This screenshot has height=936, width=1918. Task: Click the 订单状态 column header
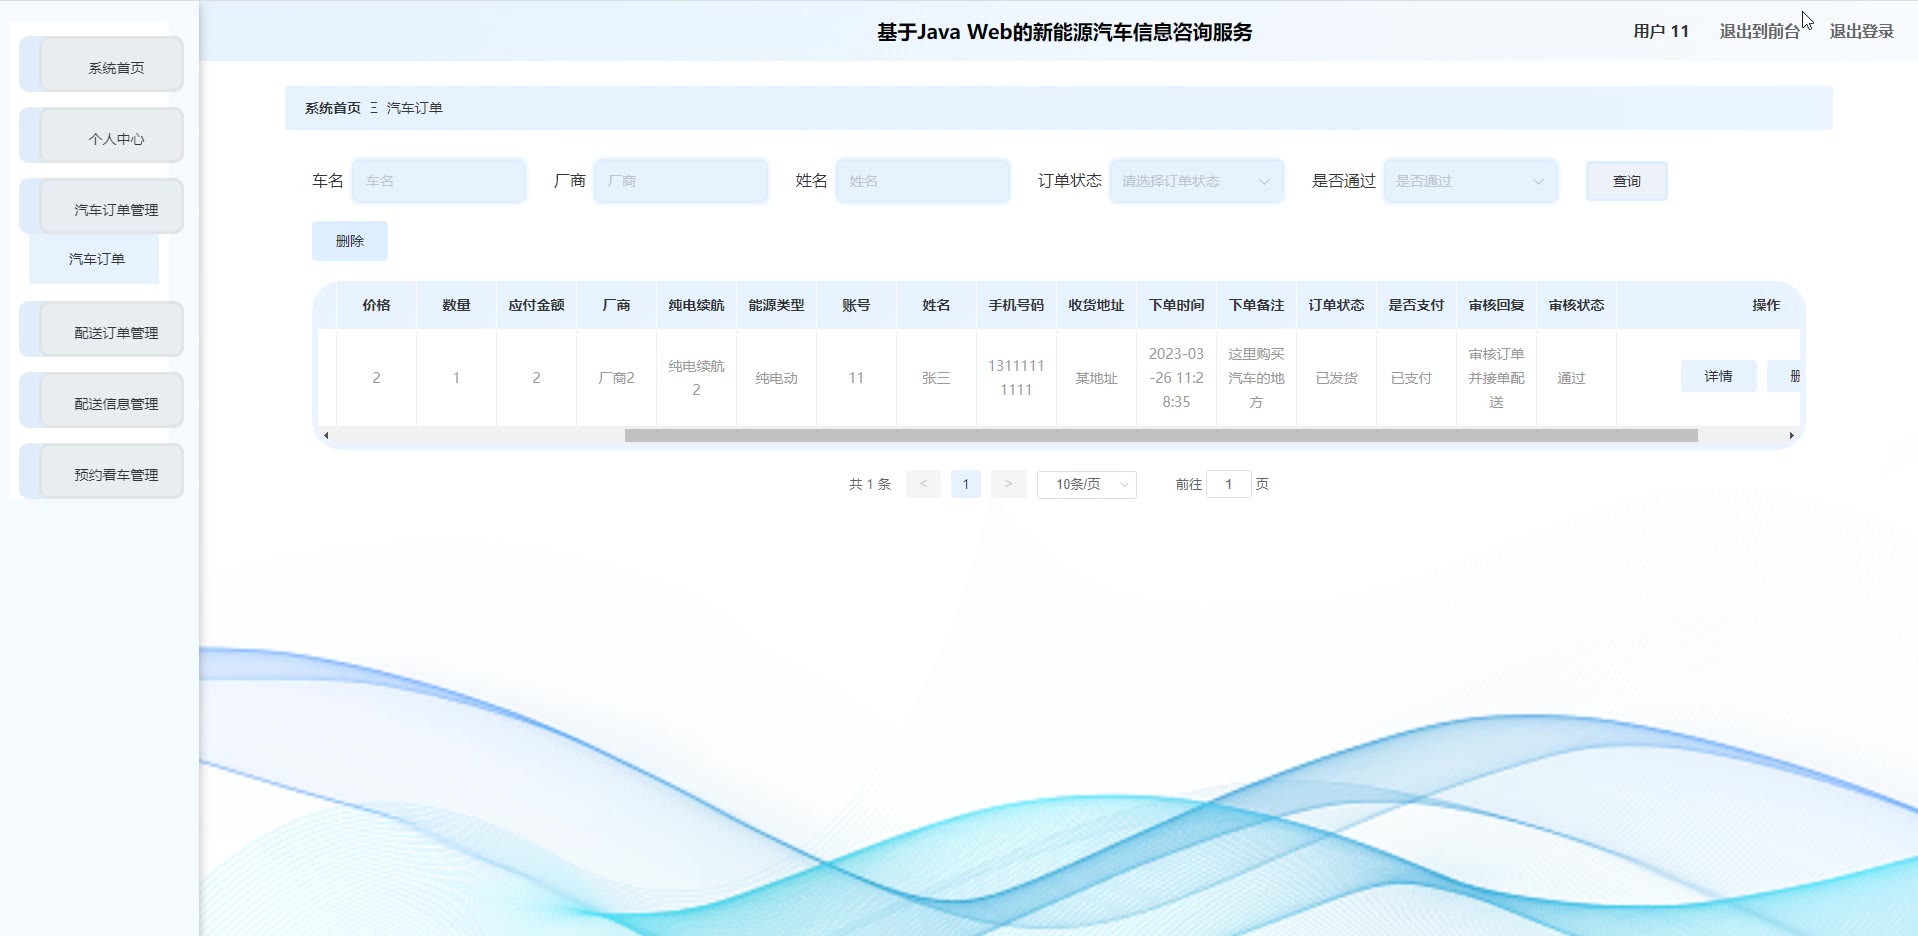pos(1336,305)
